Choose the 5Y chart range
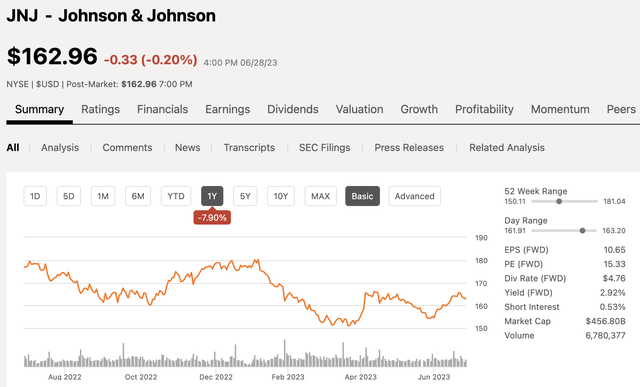 pyautogui.click(x=245, y=196)
